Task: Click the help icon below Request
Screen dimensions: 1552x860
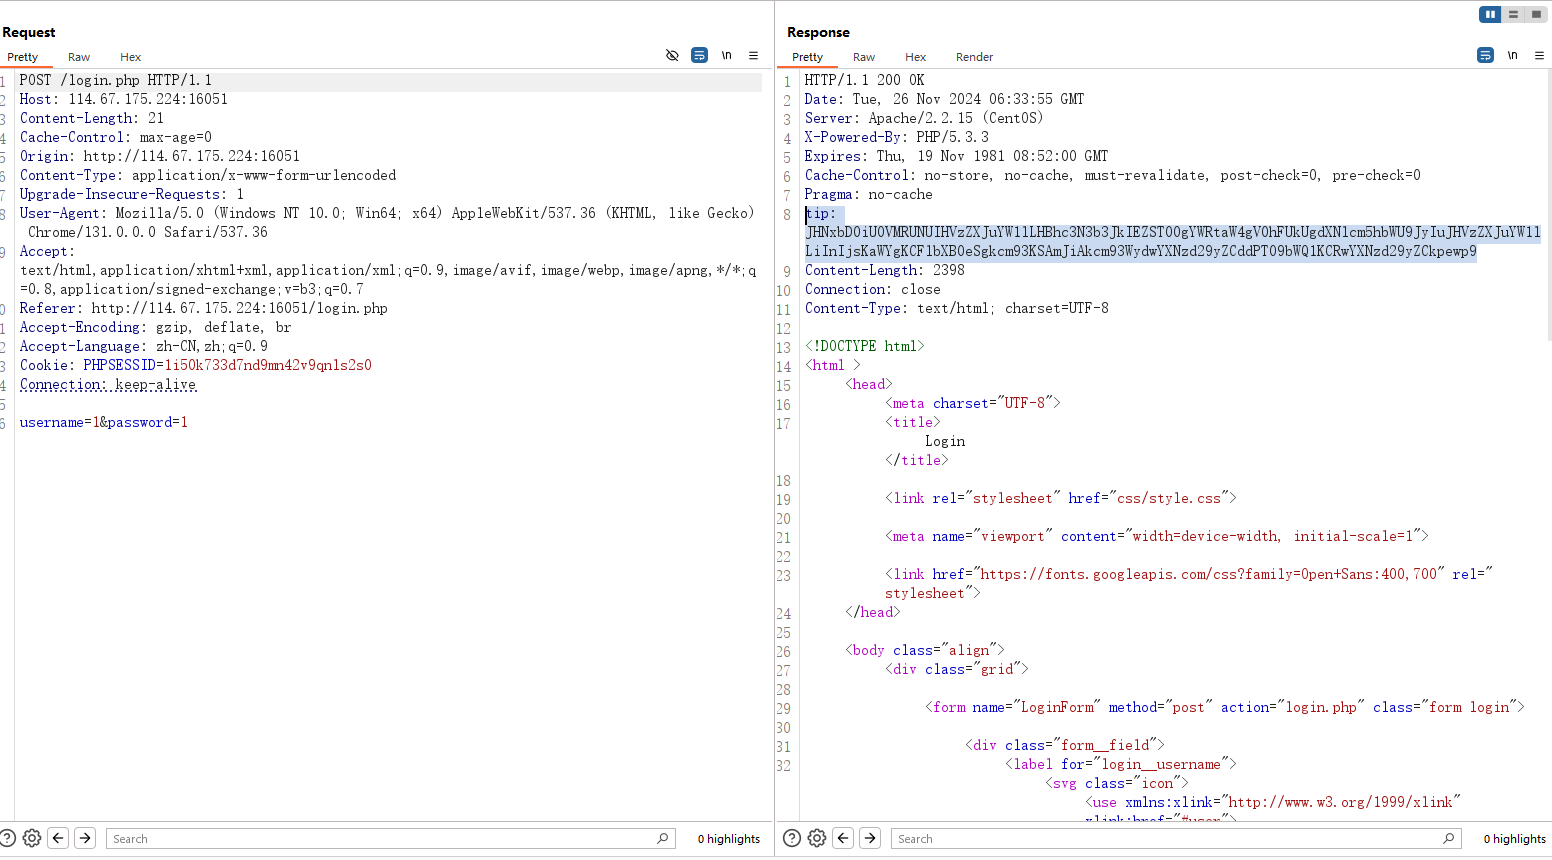Action: point(8,838)
